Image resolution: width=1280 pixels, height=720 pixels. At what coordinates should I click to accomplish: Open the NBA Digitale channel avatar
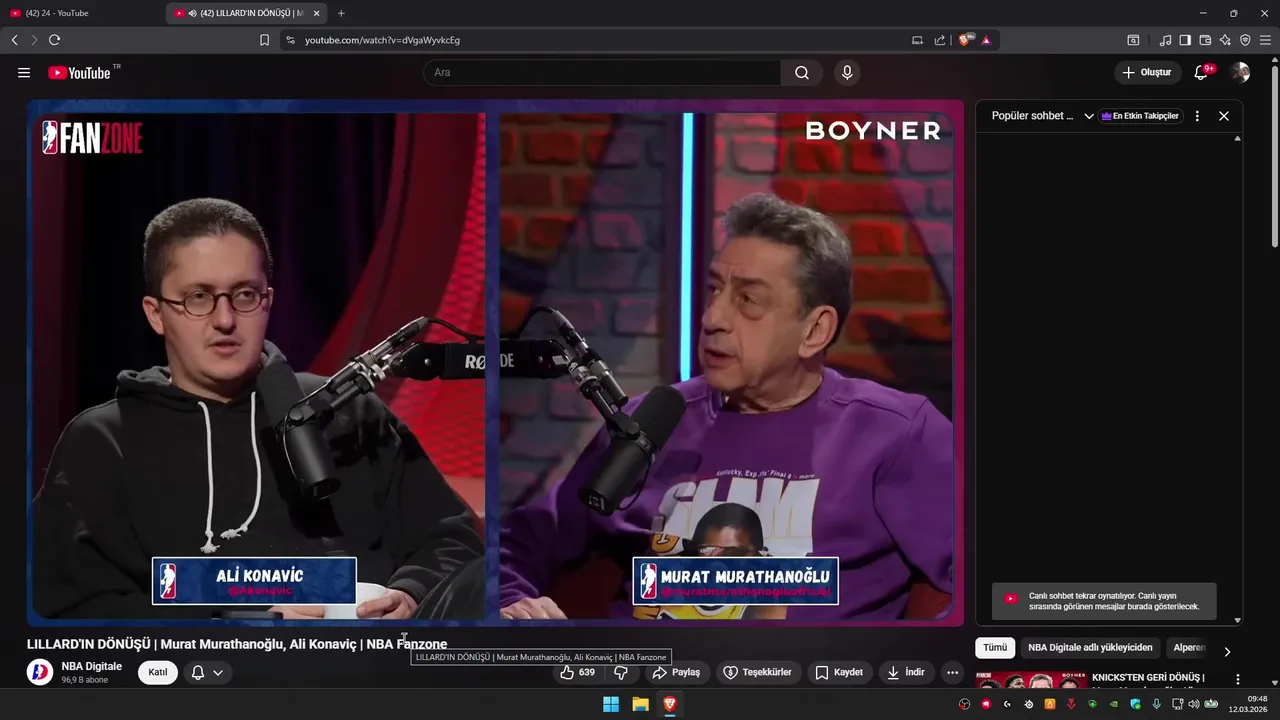(x=40, y=672)
